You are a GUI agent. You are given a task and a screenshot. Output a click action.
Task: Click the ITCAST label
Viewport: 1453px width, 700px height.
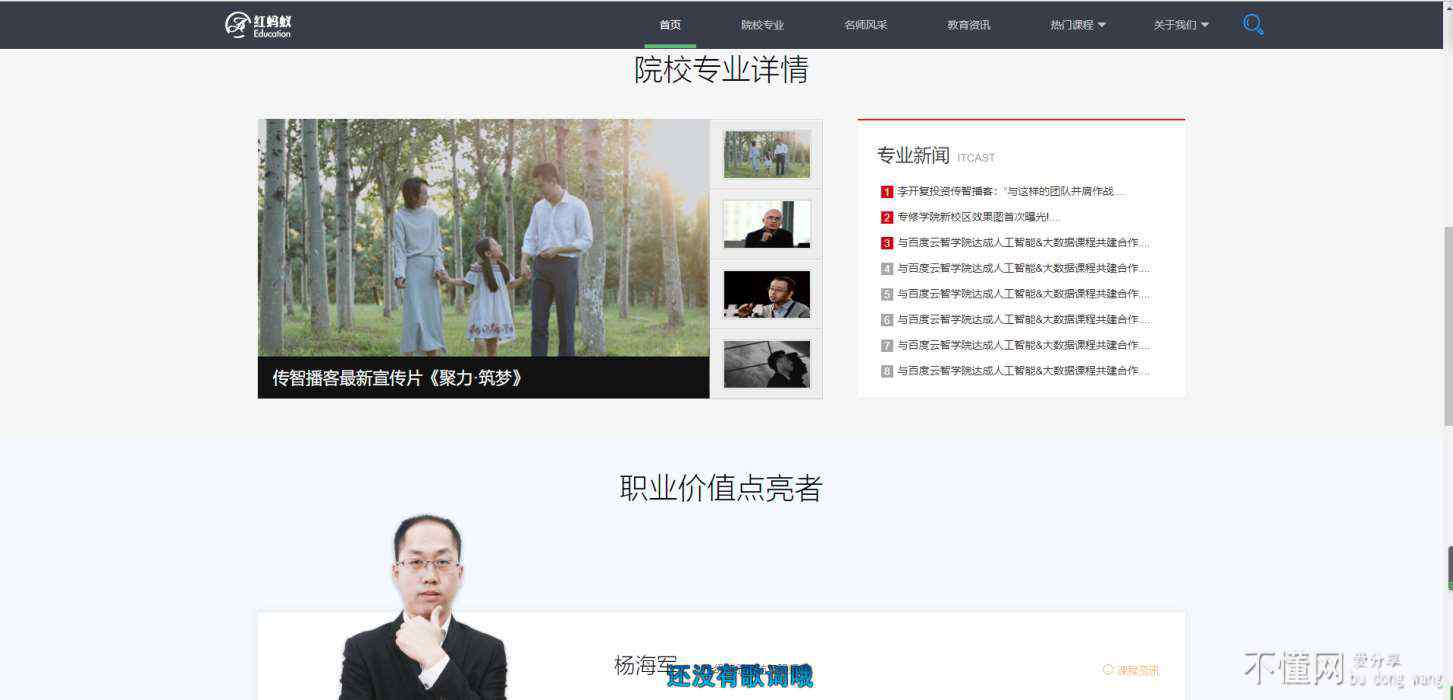976,158
